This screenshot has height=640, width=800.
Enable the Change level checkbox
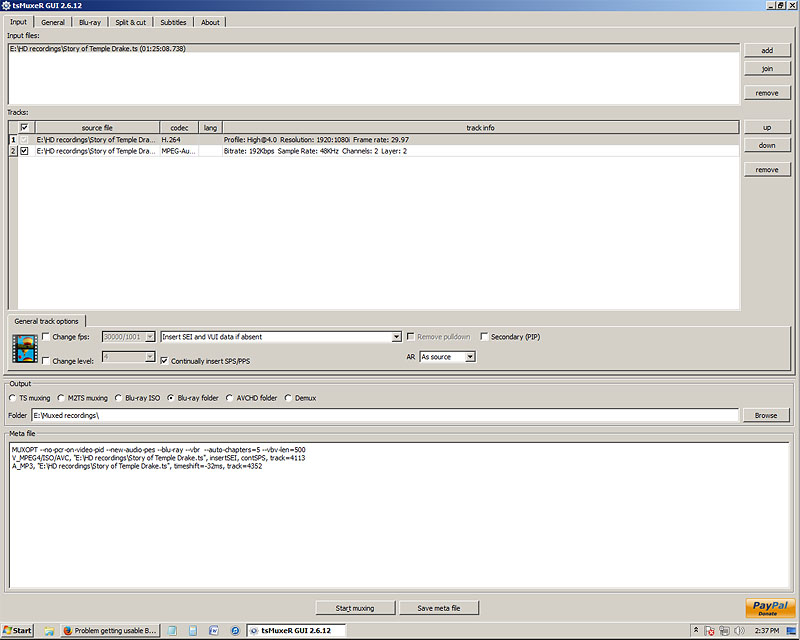pos(46,361)
